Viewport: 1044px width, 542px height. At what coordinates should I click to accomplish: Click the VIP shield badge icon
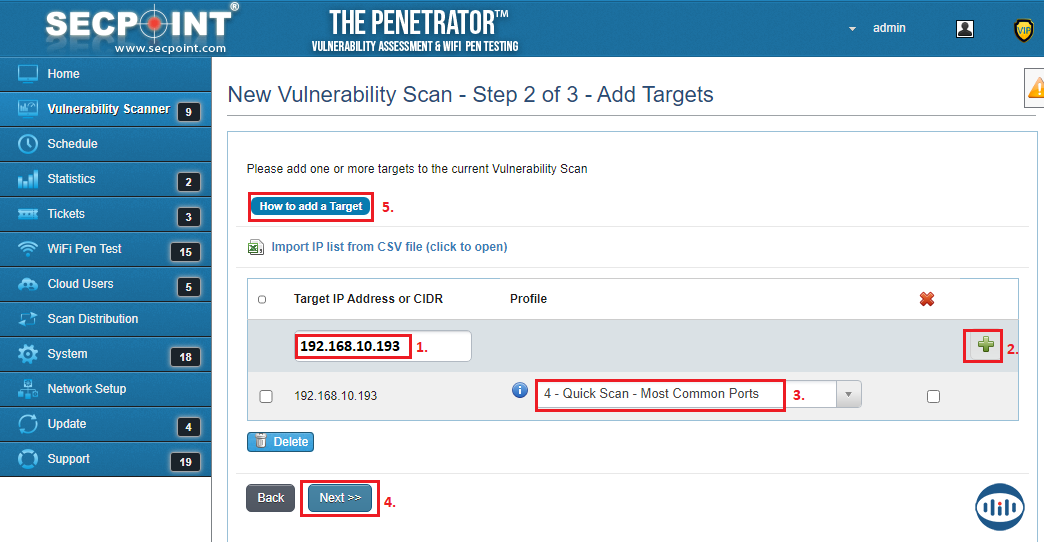tap(1023, 30)
